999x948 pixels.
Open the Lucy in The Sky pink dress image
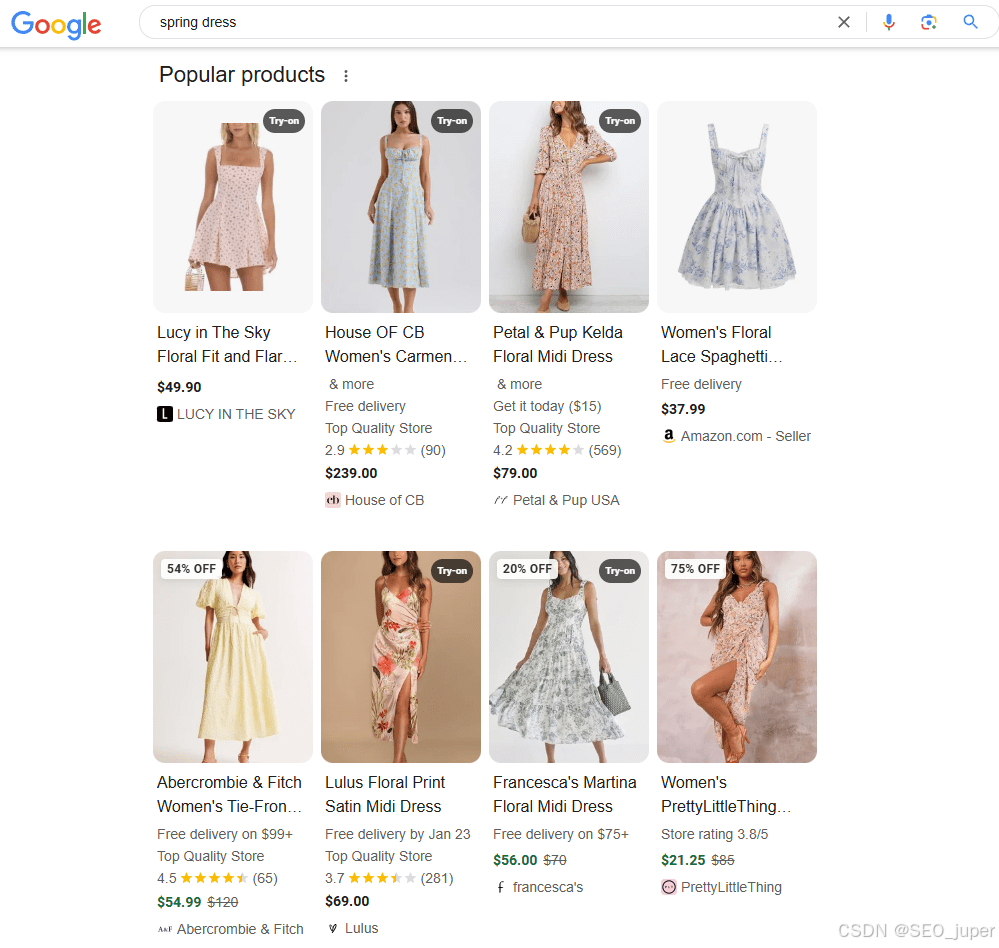233,207
